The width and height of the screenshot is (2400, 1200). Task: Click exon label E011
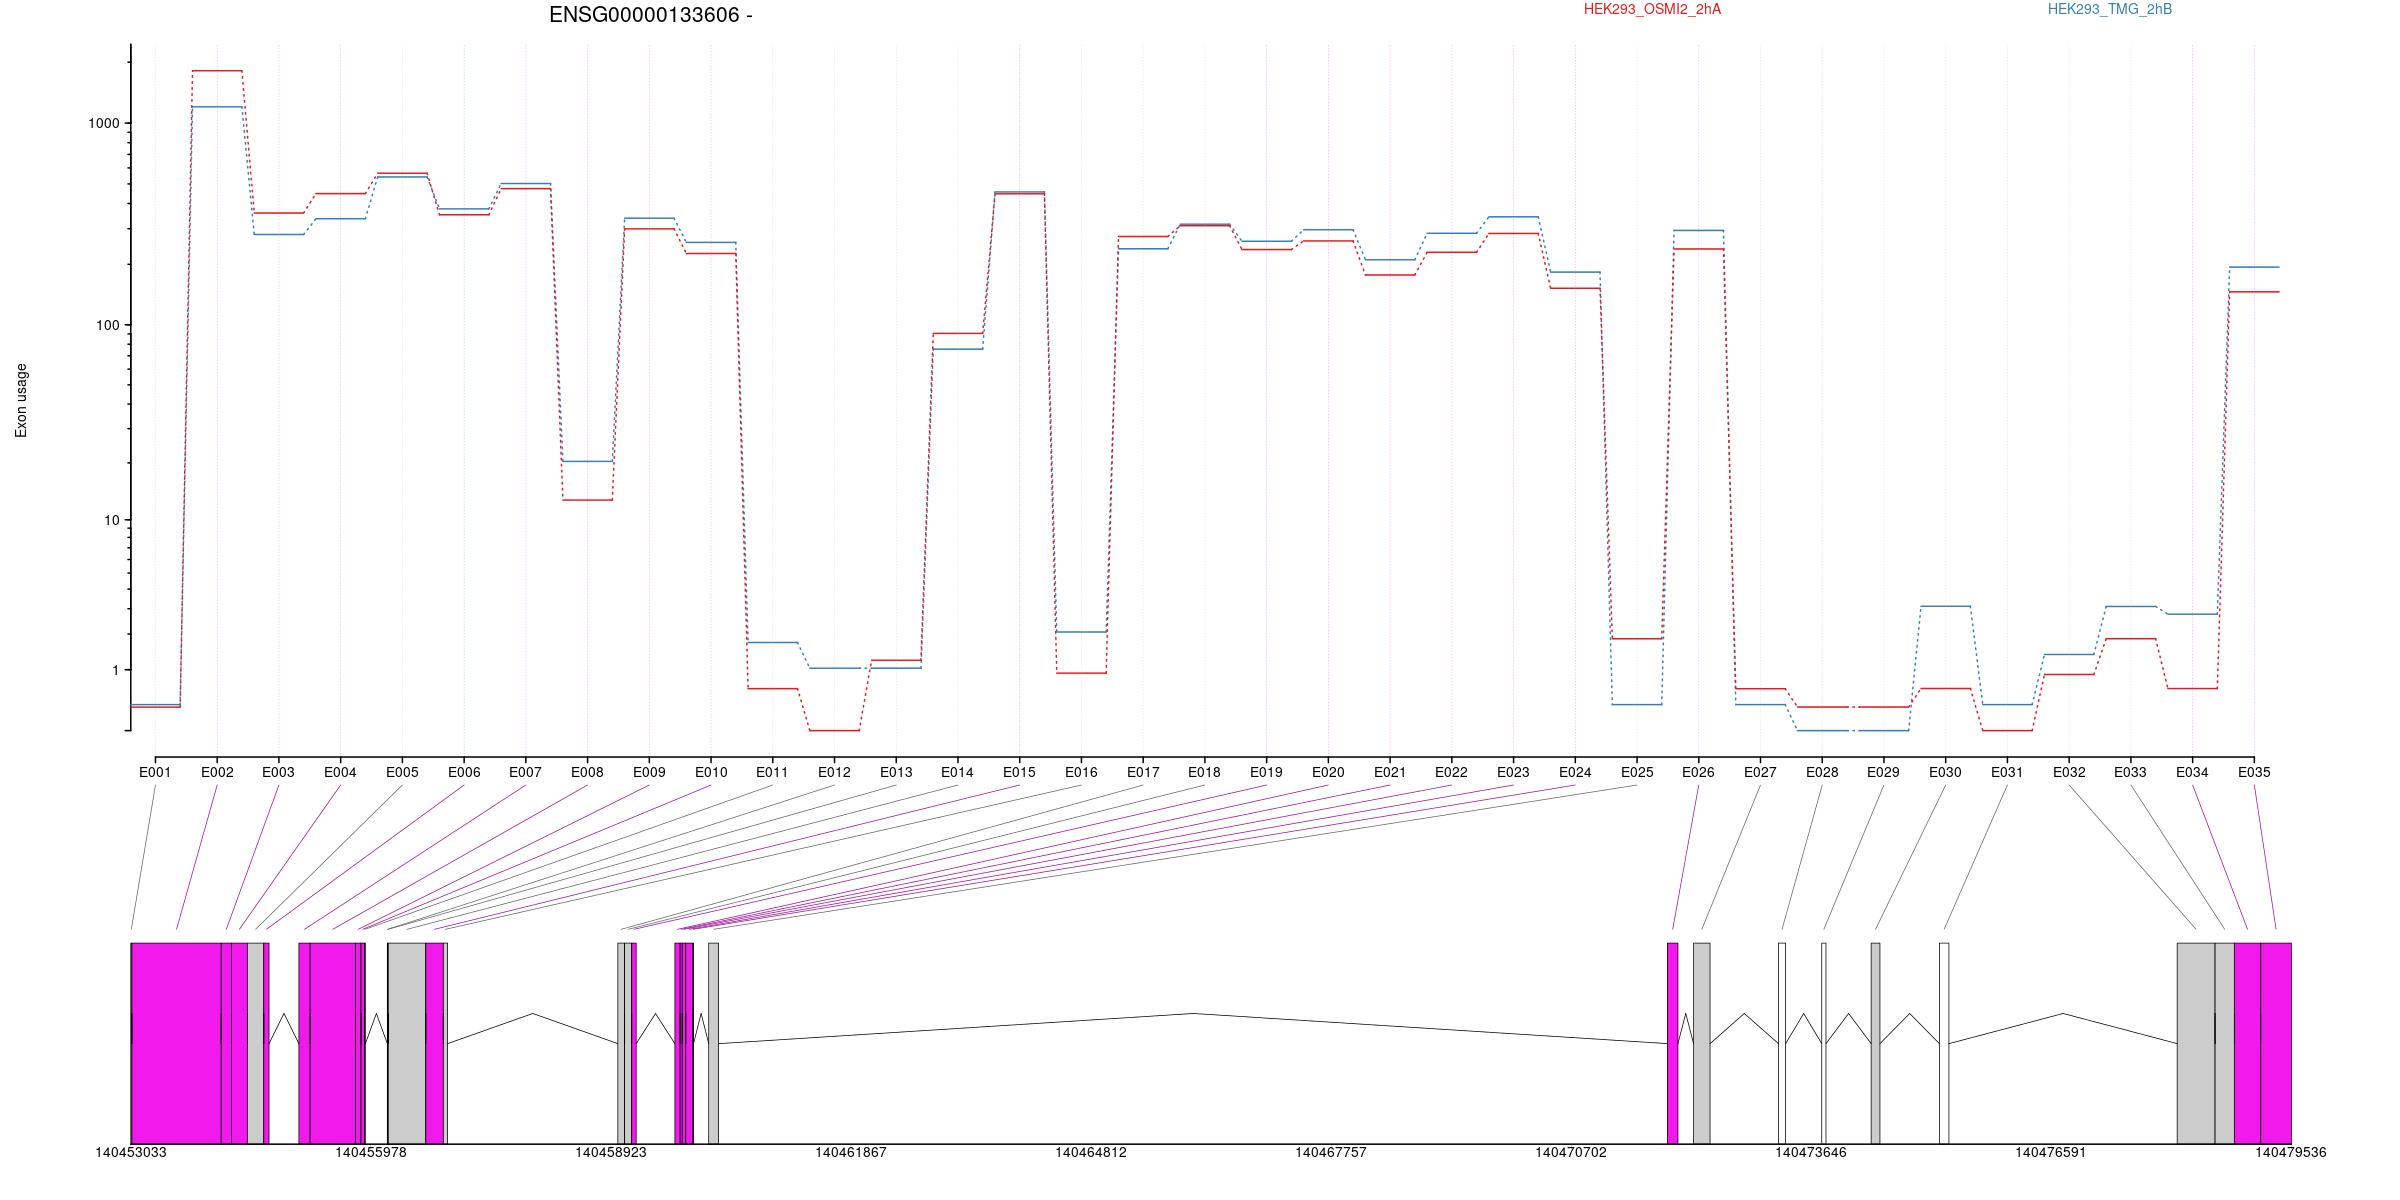pyautogui.click(x=772, y=772)
